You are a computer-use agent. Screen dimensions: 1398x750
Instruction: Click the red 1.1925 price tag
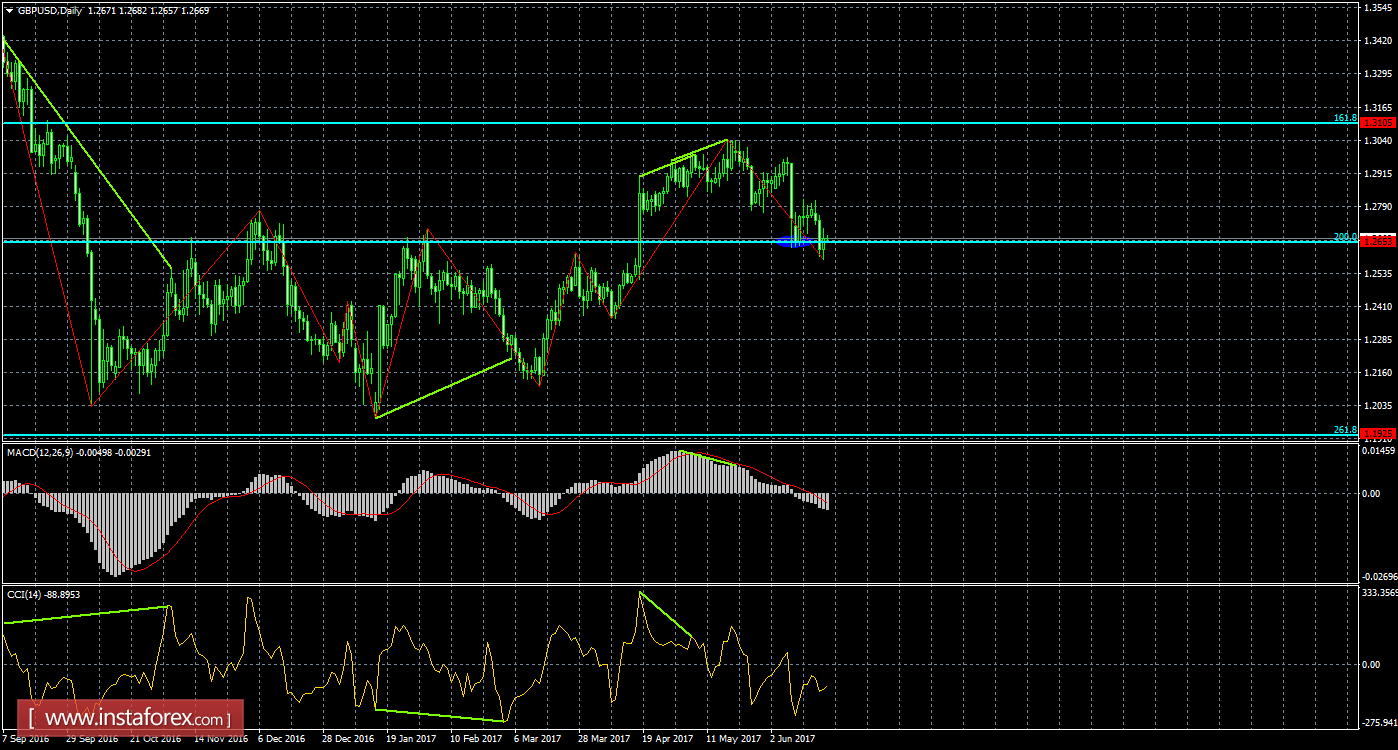click(1378, 435)
